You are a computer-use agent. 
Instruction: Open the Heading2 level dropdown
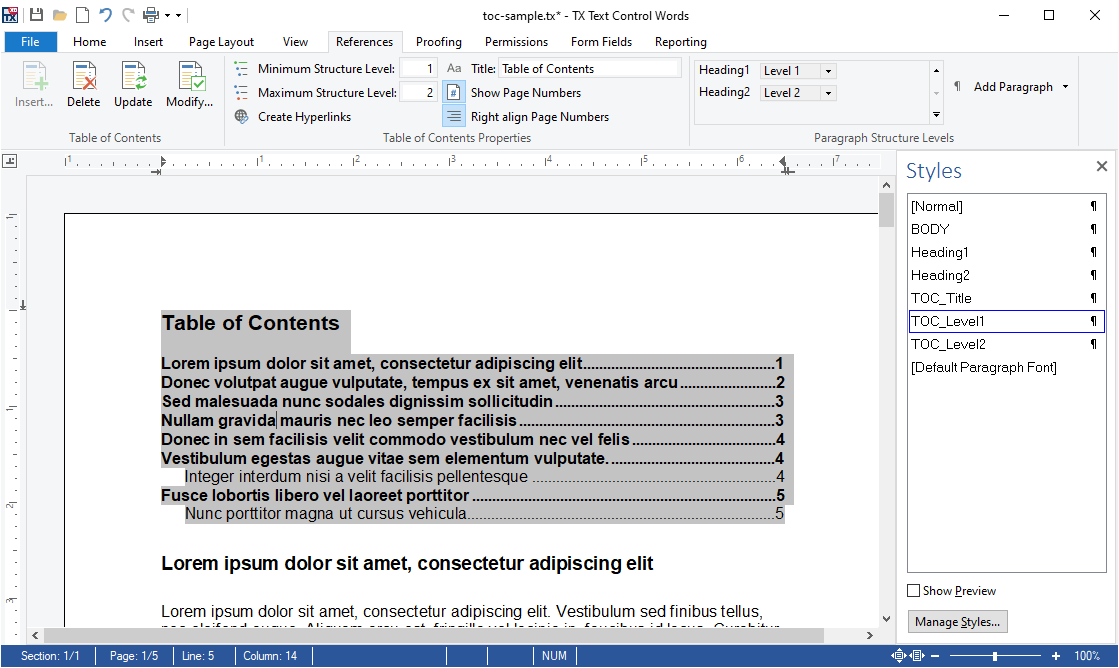point(828,92)
